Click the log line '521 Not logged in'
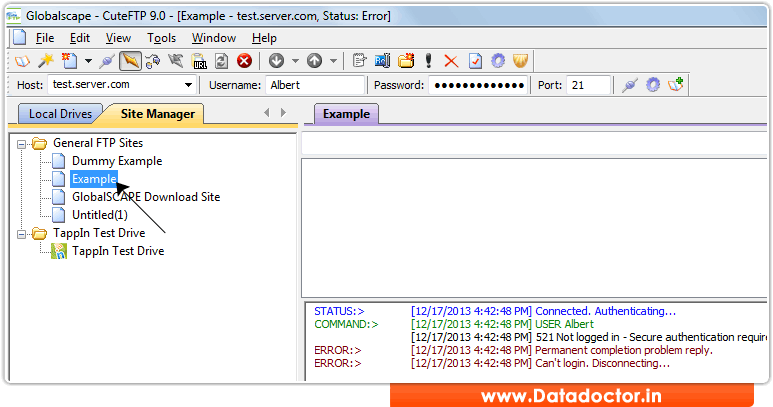773x407 pixels. [577, 338]
